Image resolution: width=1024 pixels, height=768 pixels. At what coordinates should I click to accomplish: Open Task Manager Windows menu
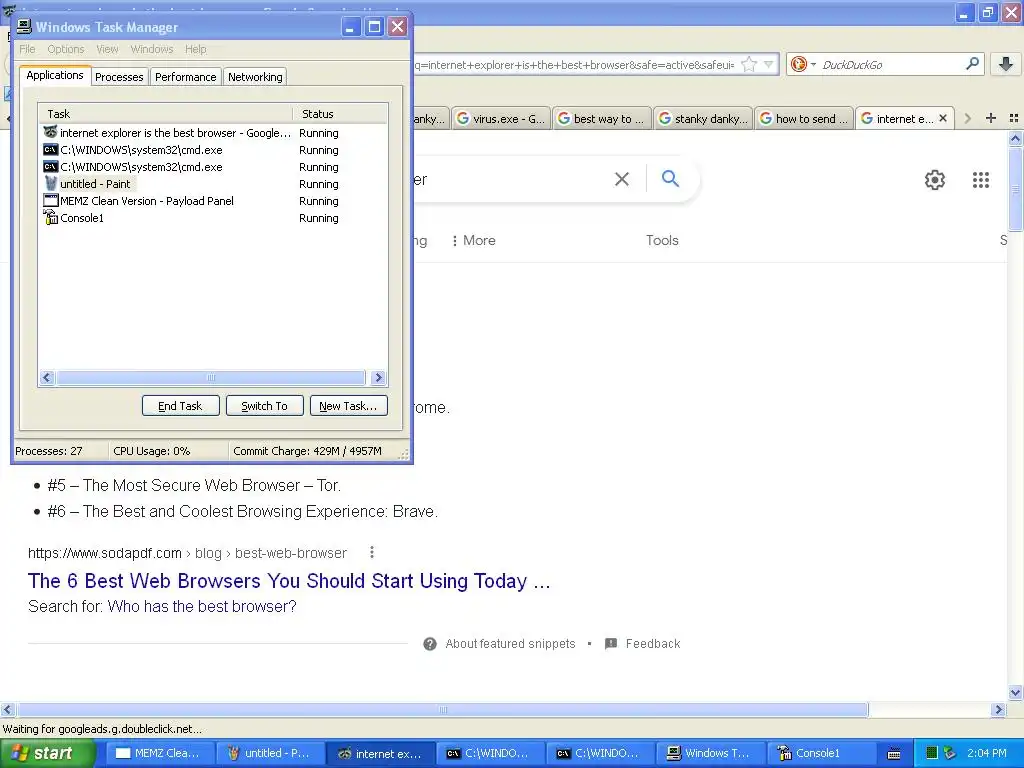(152, 49)
